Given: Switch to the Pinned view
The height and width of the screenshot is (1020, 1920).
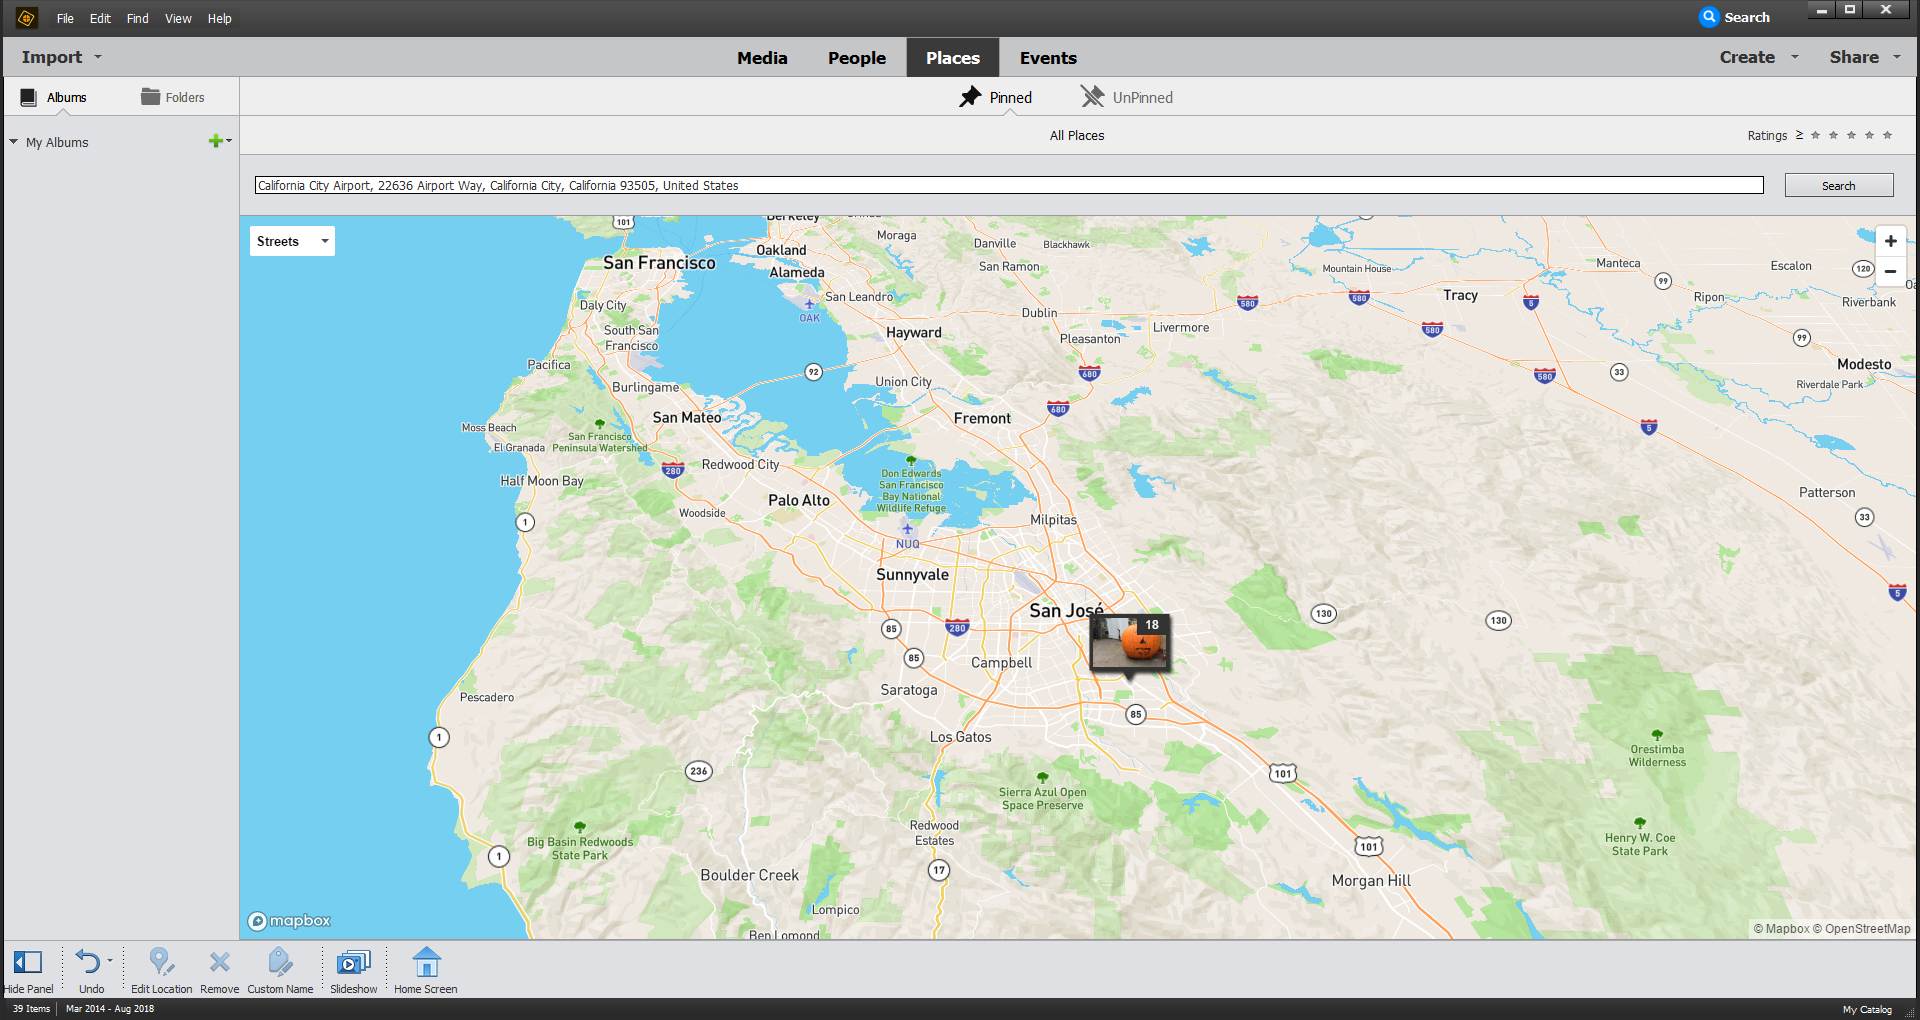Looking at the screenshot, I should [x=996, y=97].
